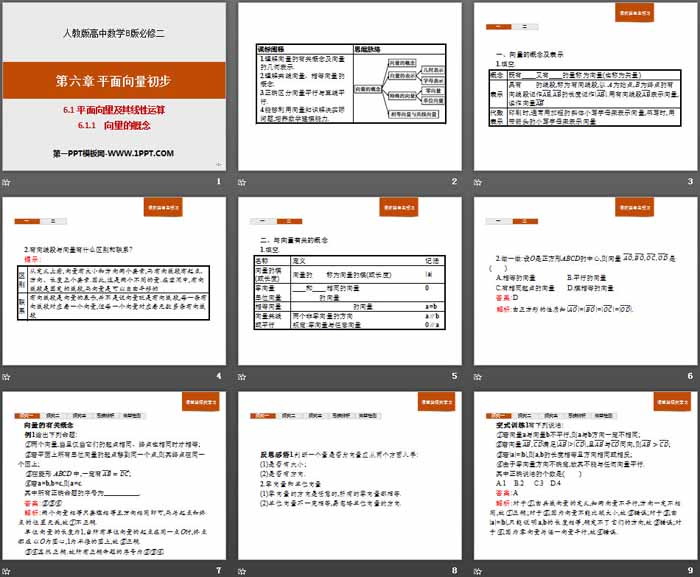Click slide number 3 label

(x=690, y=181)
